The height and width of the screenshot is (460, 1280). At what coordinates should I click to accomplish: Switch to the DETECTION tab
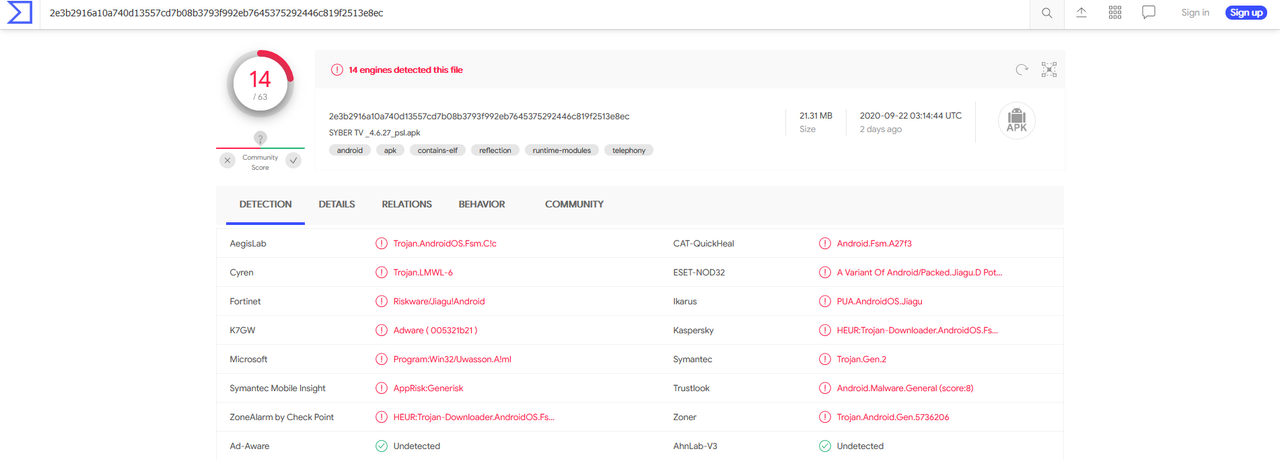click(x=265, y=204)
